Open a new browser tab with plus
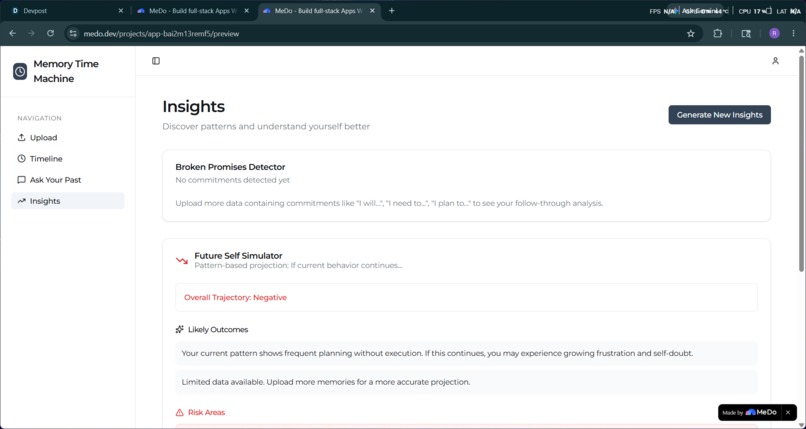 (392, 11)
